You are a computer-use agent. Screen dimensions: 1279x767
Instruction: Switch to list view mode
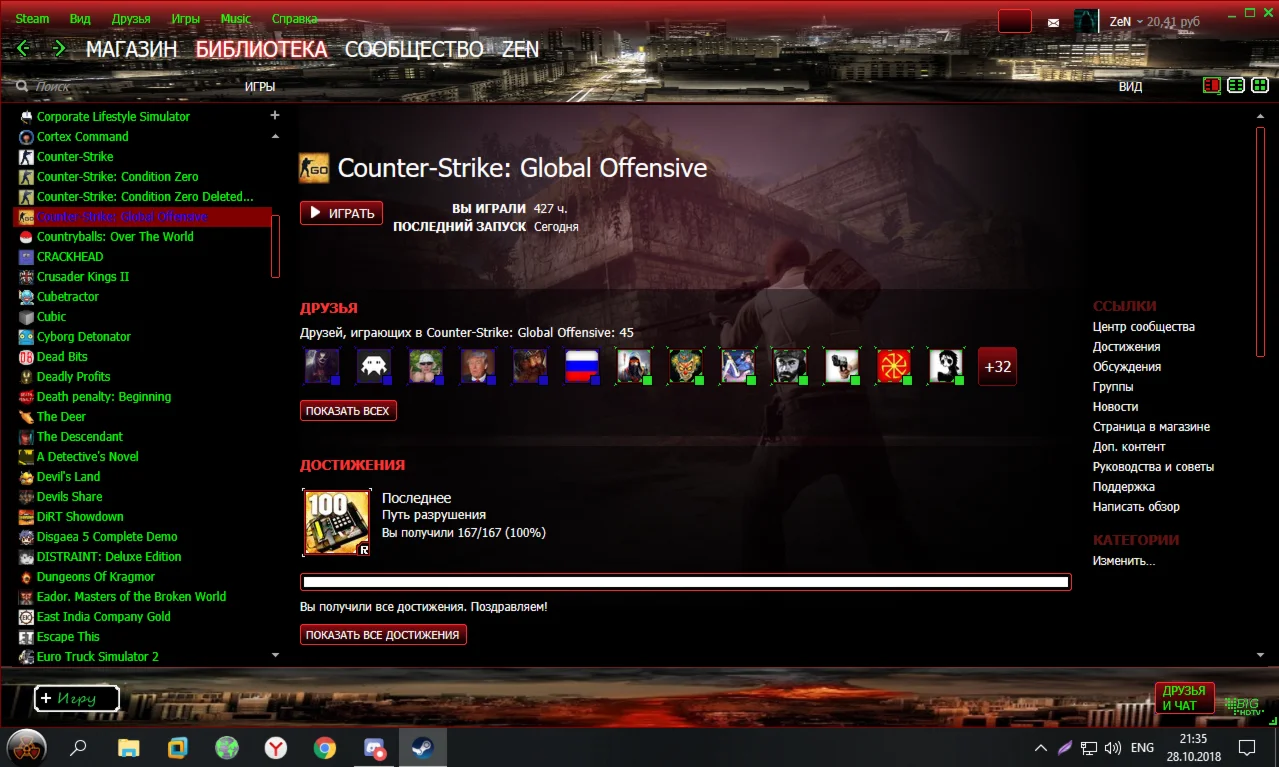tap(1236, 86)
